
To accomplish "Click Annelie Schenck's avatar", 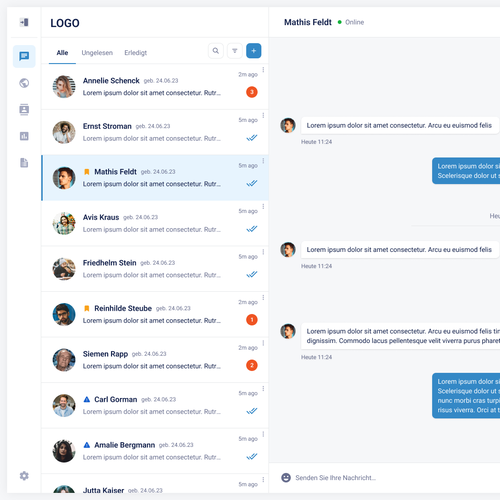I will click(64, 87).
